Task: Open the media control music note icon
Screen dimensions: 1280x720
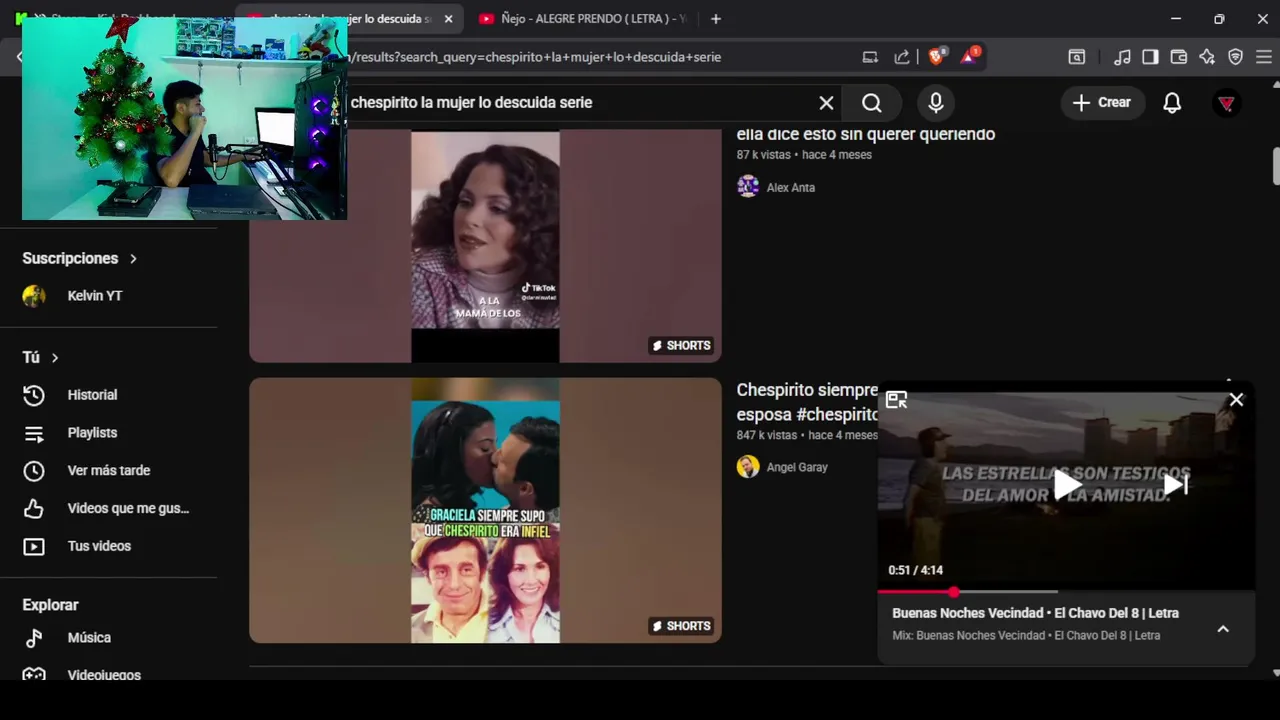Action: [x=1122, y=57]
